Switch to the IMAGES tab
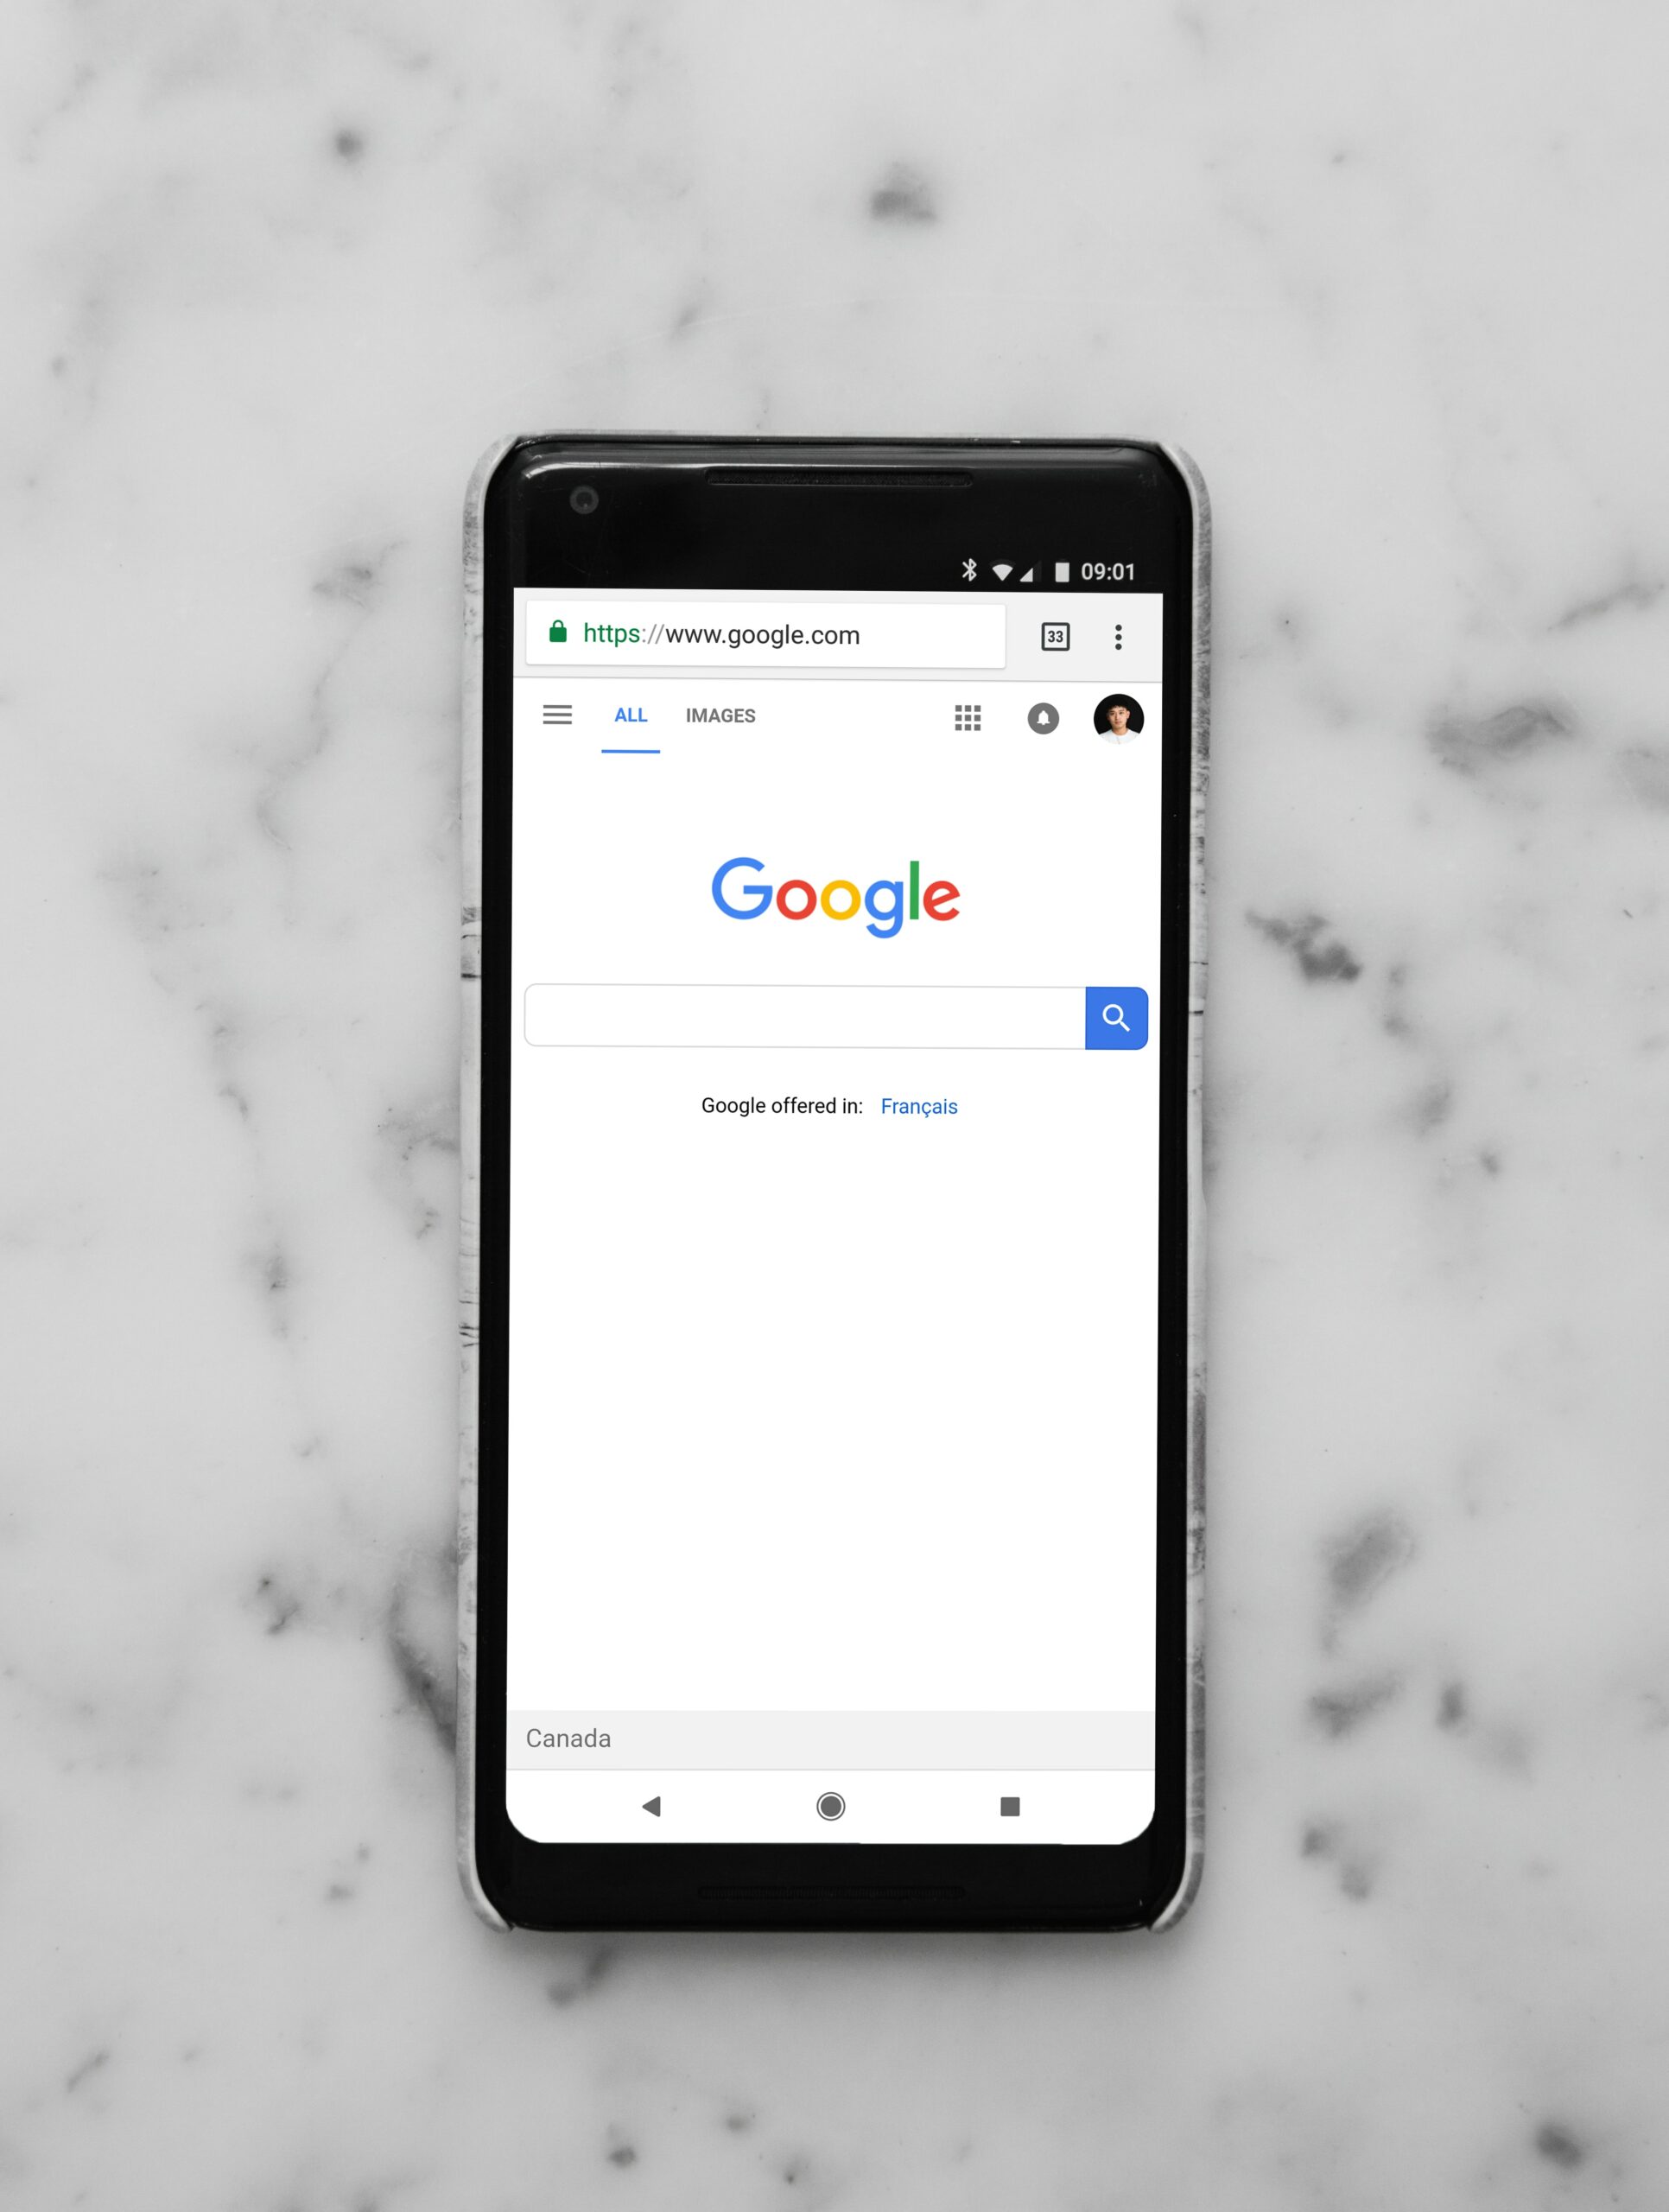The width and height of the screenshot is (1669, 2212). (x=719, y=715)
